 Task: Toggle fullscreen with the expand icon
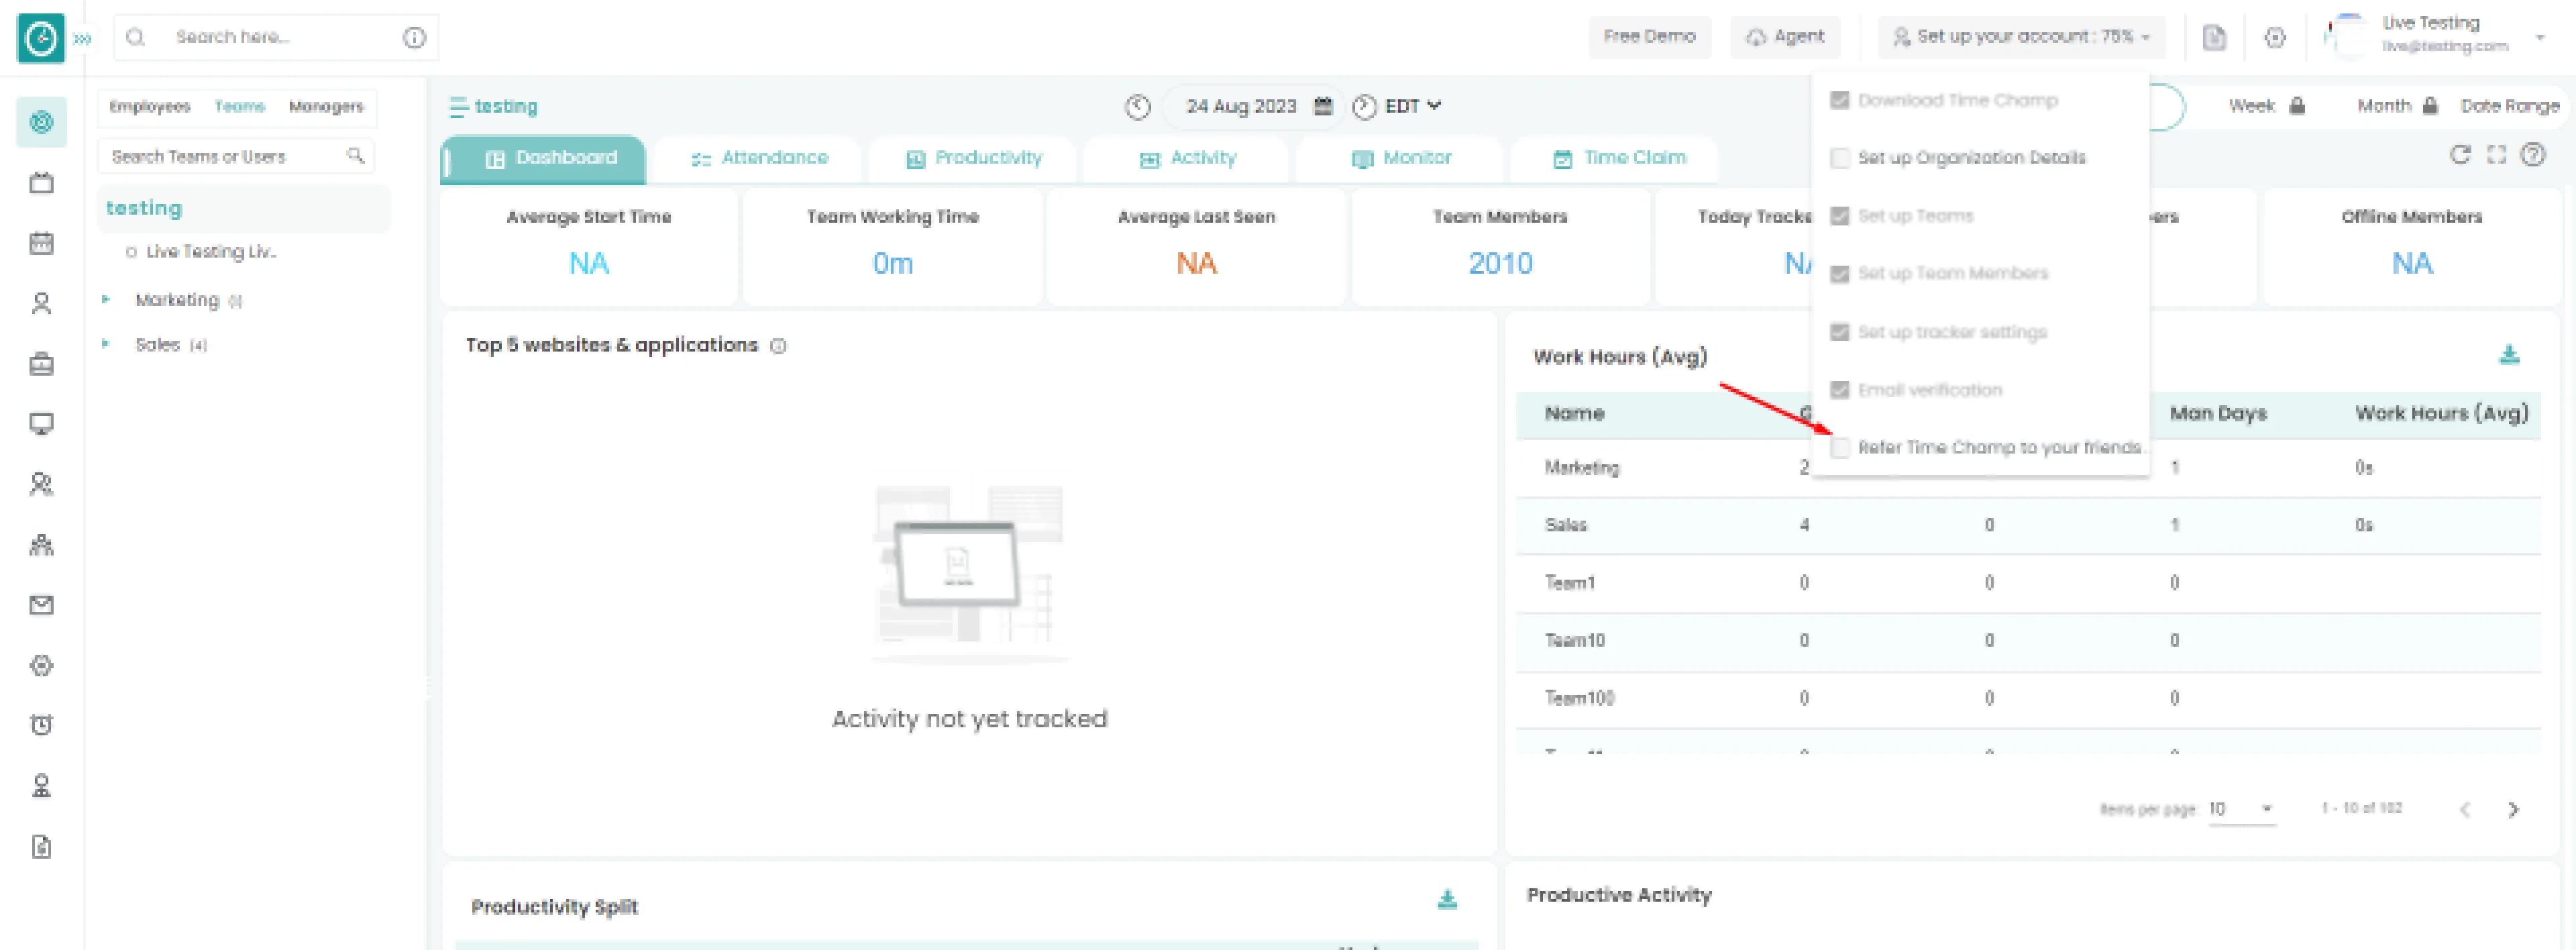point(2496,154)
